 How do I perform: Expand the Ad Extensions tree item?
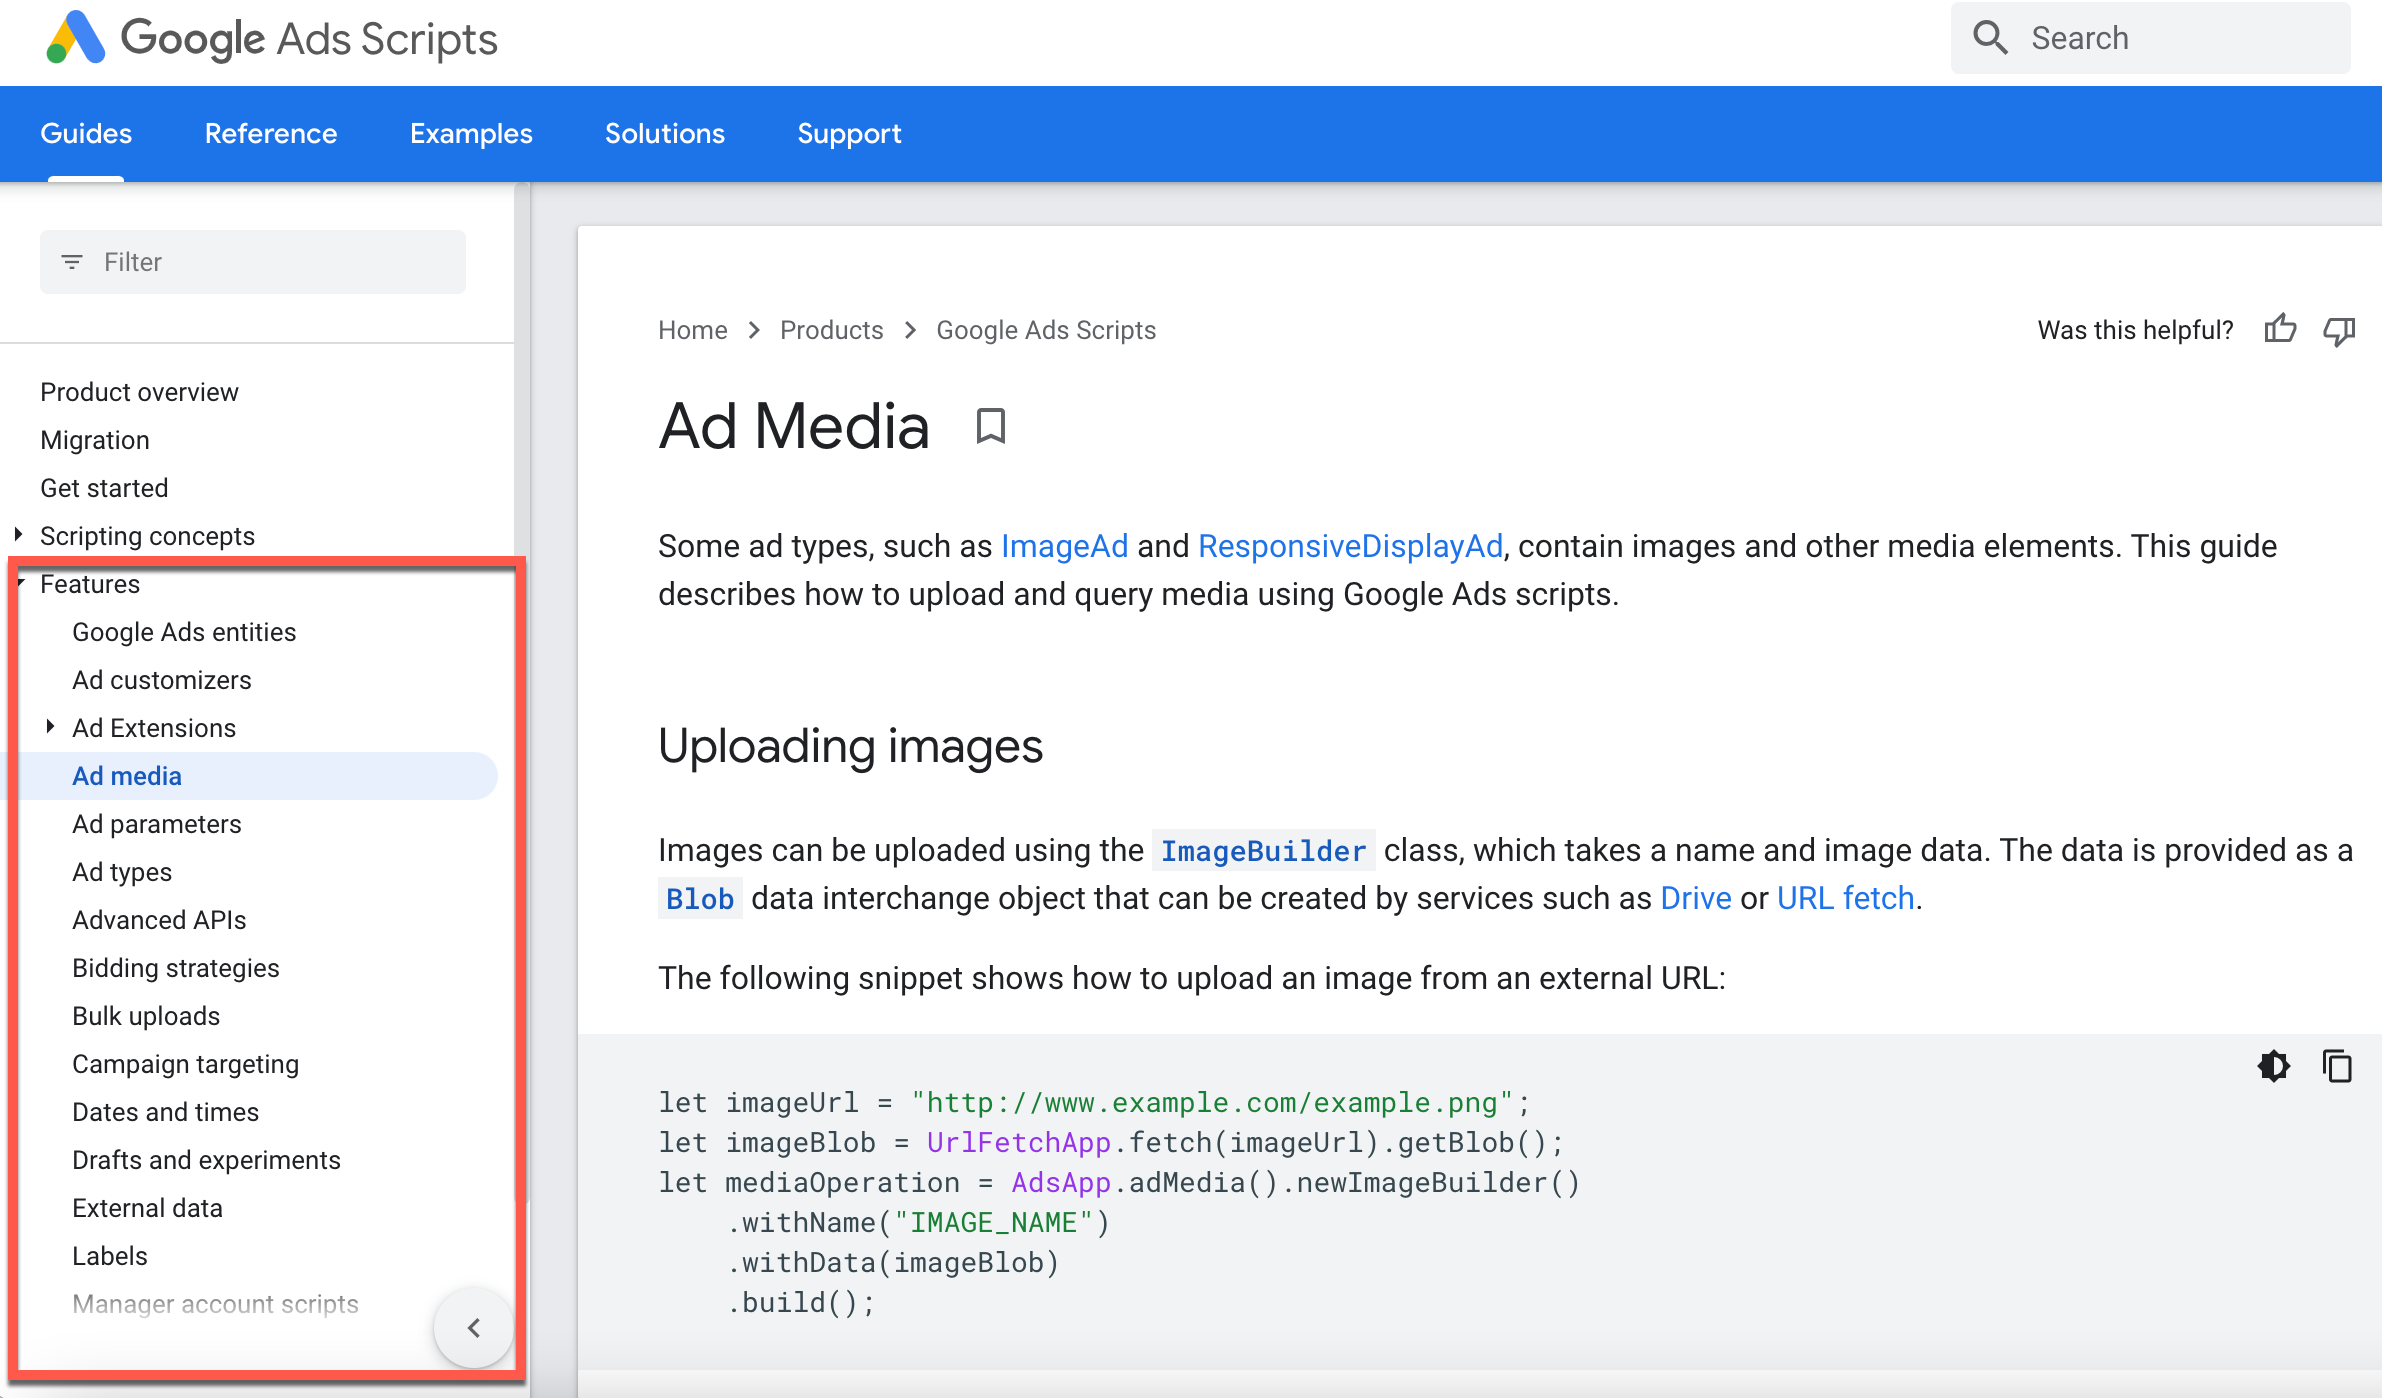47,727
